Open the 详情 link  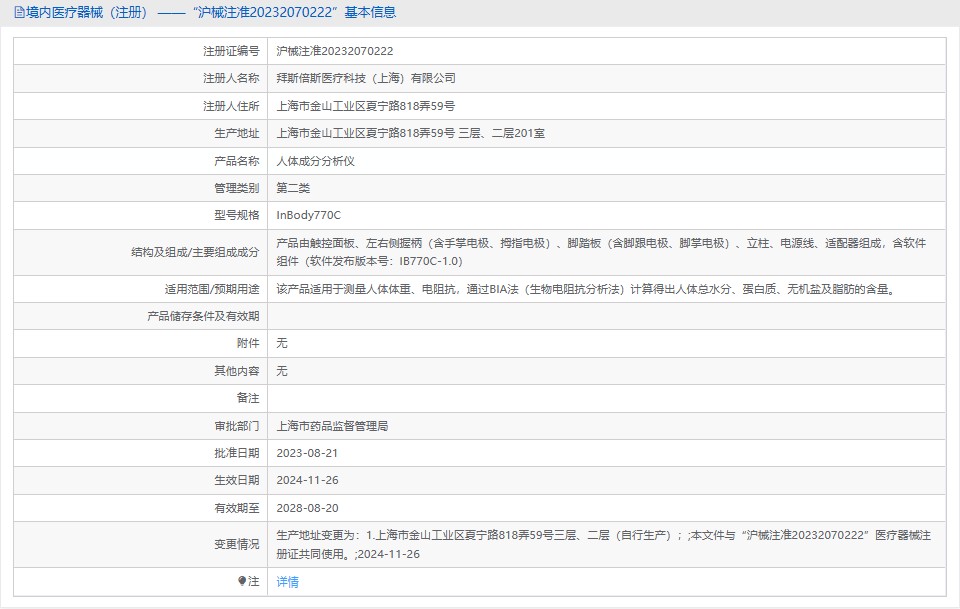287,582
